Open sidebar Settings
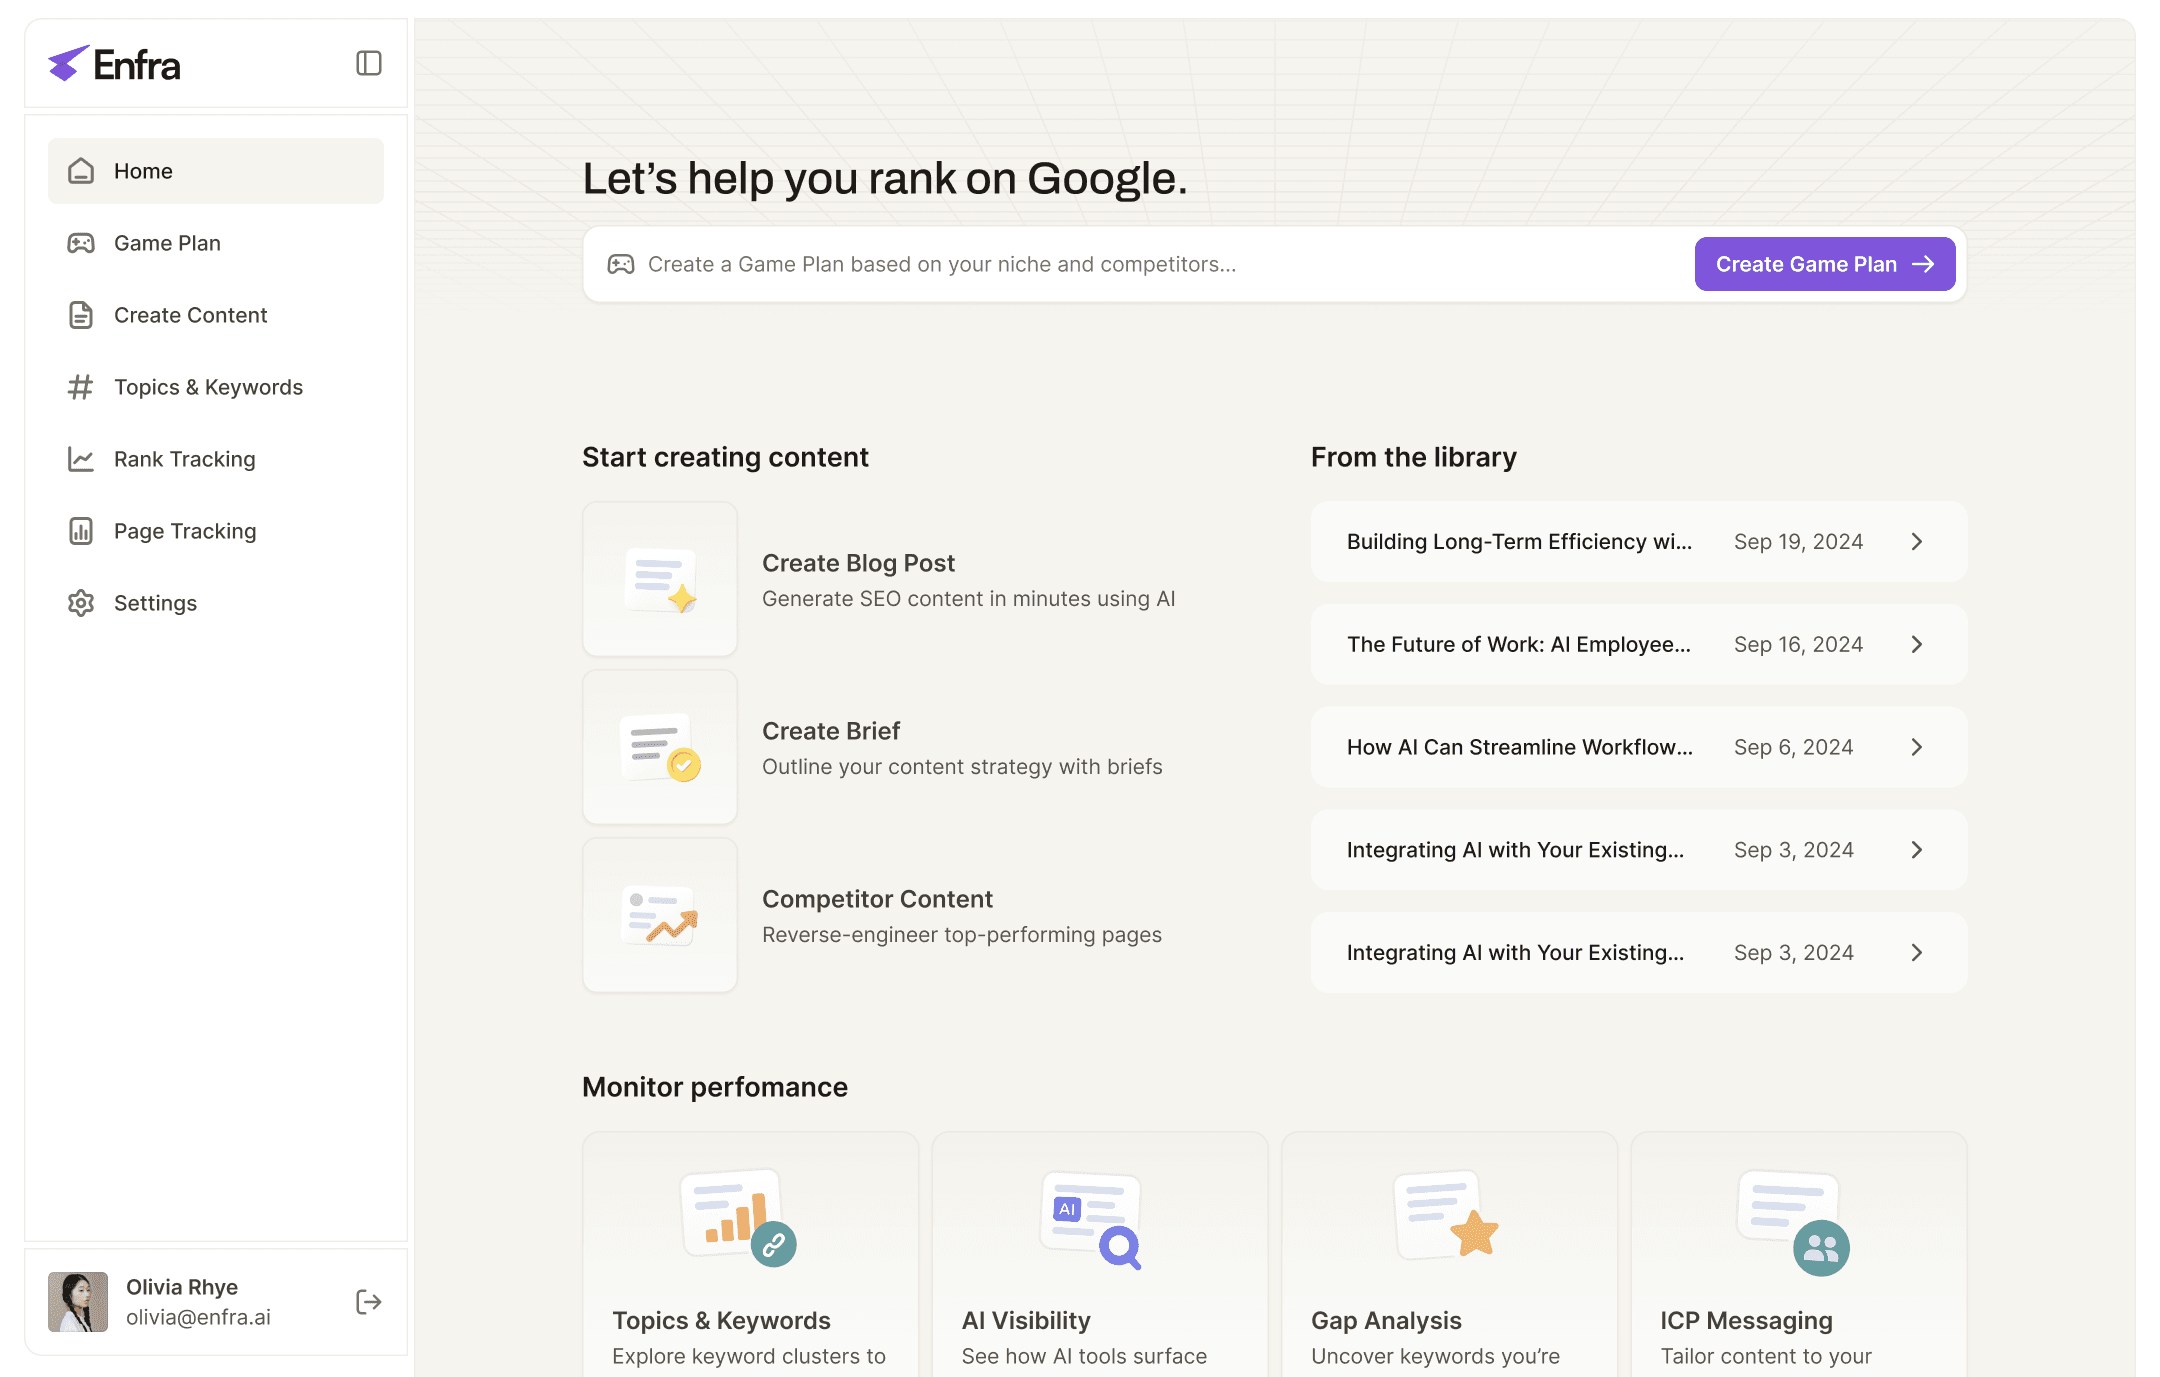The image size is (2160, 1377). pos(155,603)
